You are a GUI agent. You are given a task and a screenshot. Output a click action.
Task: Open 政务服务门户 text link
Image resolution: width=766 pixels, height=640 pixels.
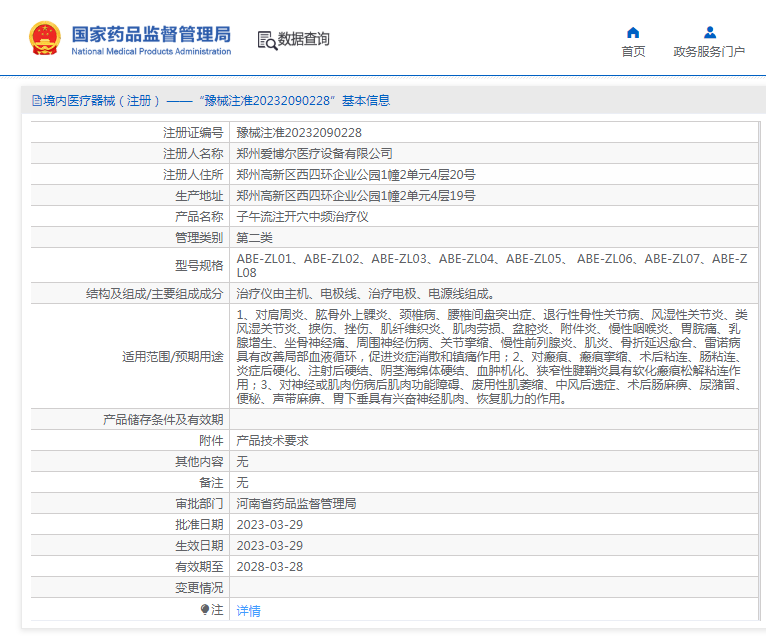pyautogui.click(x=709, y=51)
